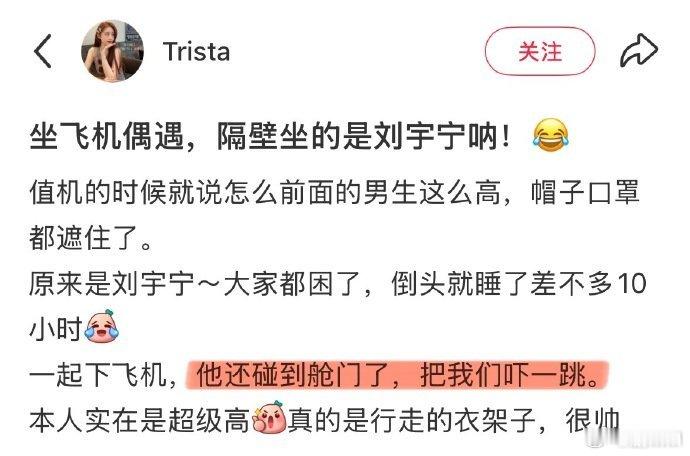Click the name 刘宇宁 in the title
The image size is (690, 456).
tap(419, 137)
